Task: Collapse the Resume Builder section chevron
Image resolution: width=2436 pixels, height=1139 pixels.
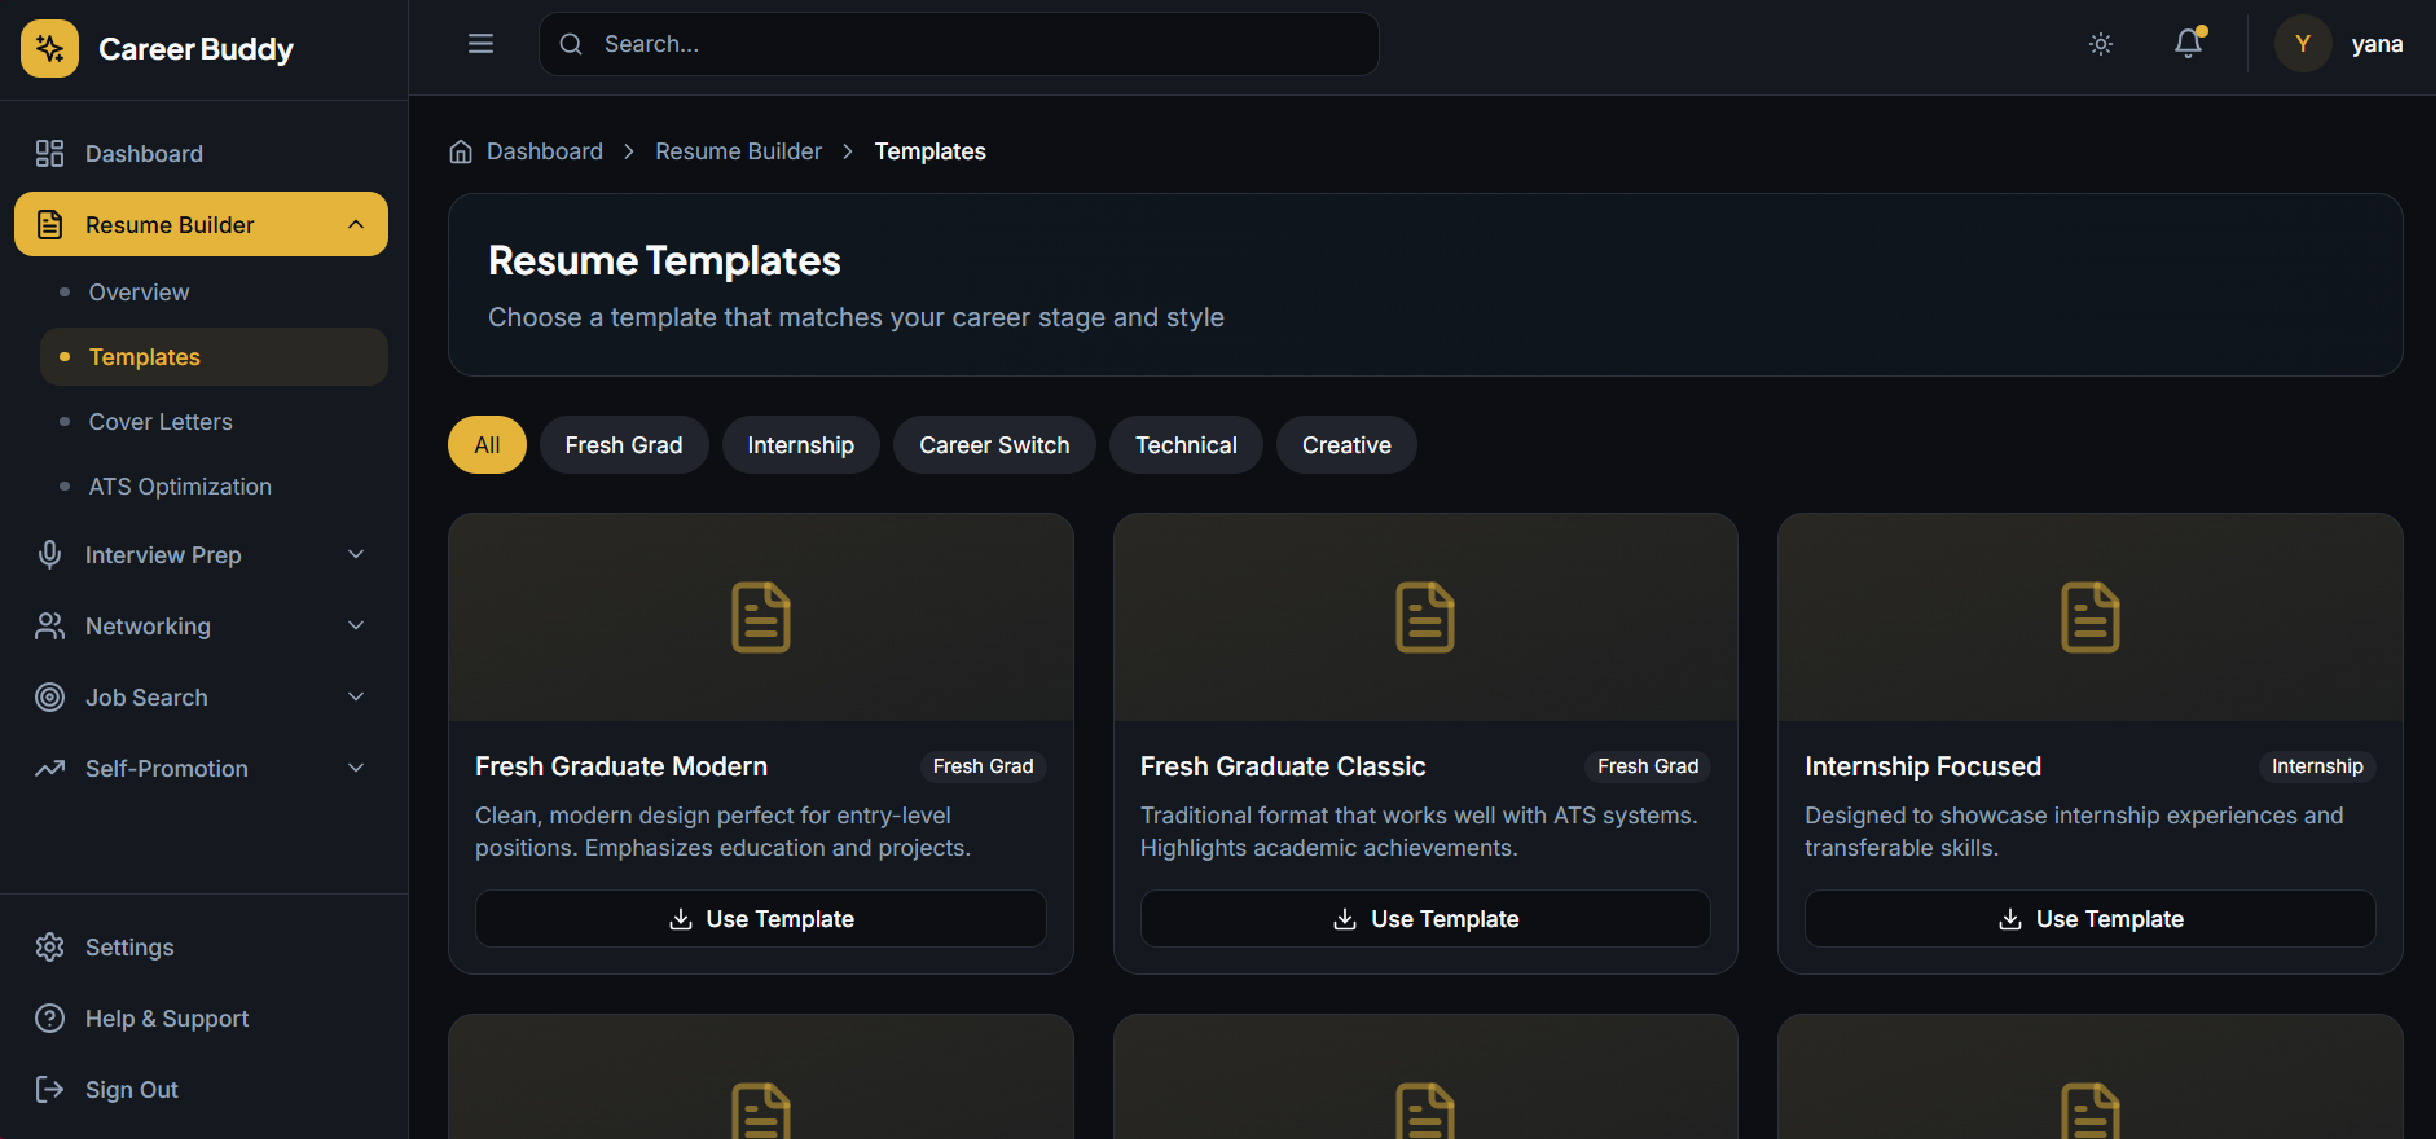Action: click(356, 224)
